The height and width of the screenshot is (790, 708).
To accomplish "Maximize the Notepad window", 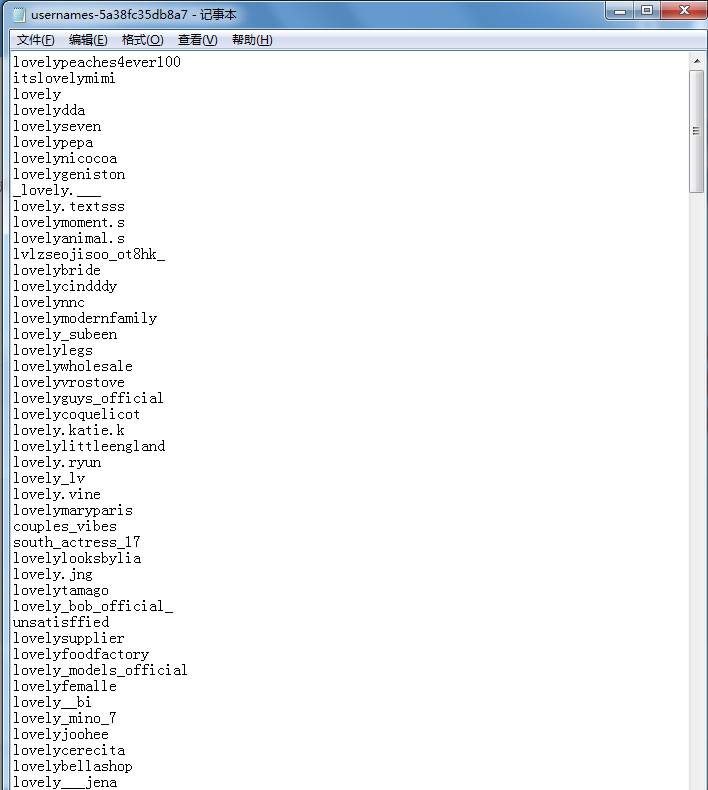I will [x=647, y=11].
